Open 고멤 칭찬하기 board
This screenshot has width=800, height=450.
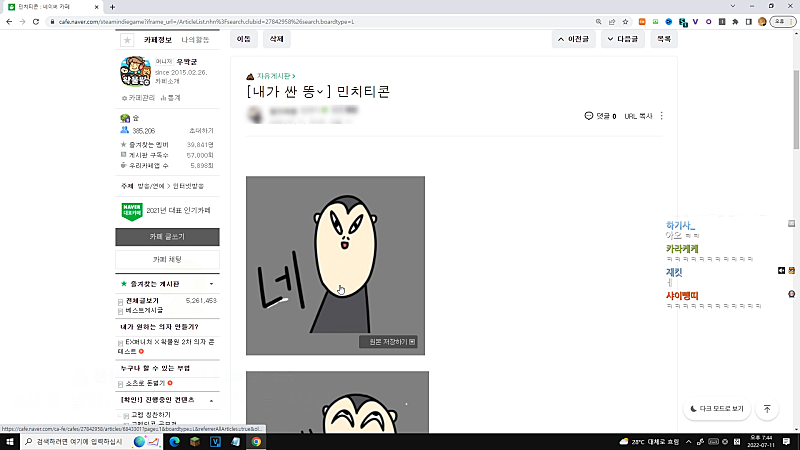pyautogui.click(x=151, y=415)
